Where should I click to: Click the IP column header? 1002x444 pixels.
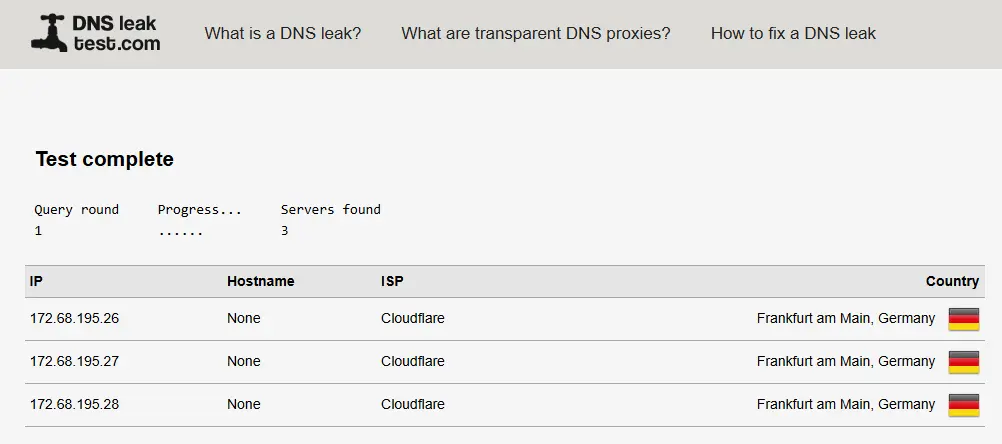point(36,281)
